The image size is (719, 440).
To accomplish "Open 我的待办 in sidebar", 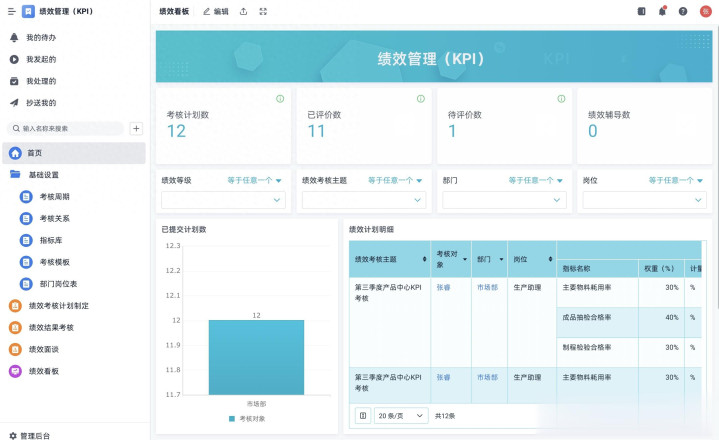I will pos(41,37).
